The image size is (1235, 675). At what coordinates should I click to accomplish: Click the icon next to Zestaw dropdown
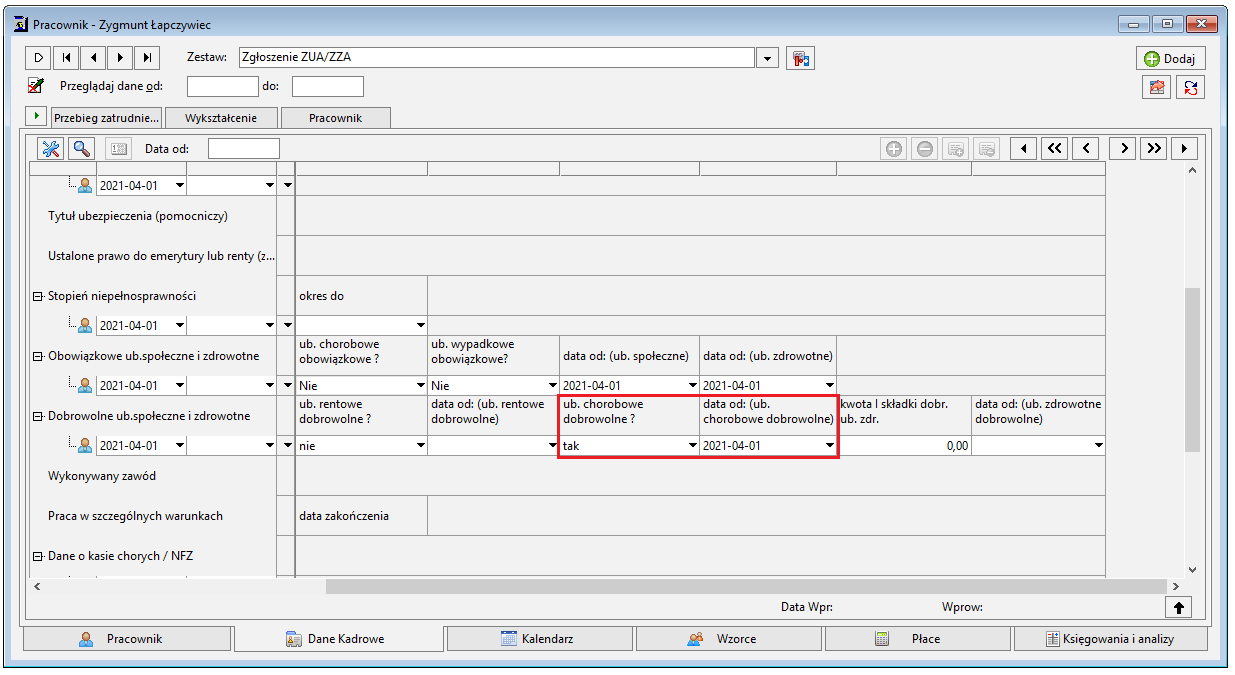[800, 58]
